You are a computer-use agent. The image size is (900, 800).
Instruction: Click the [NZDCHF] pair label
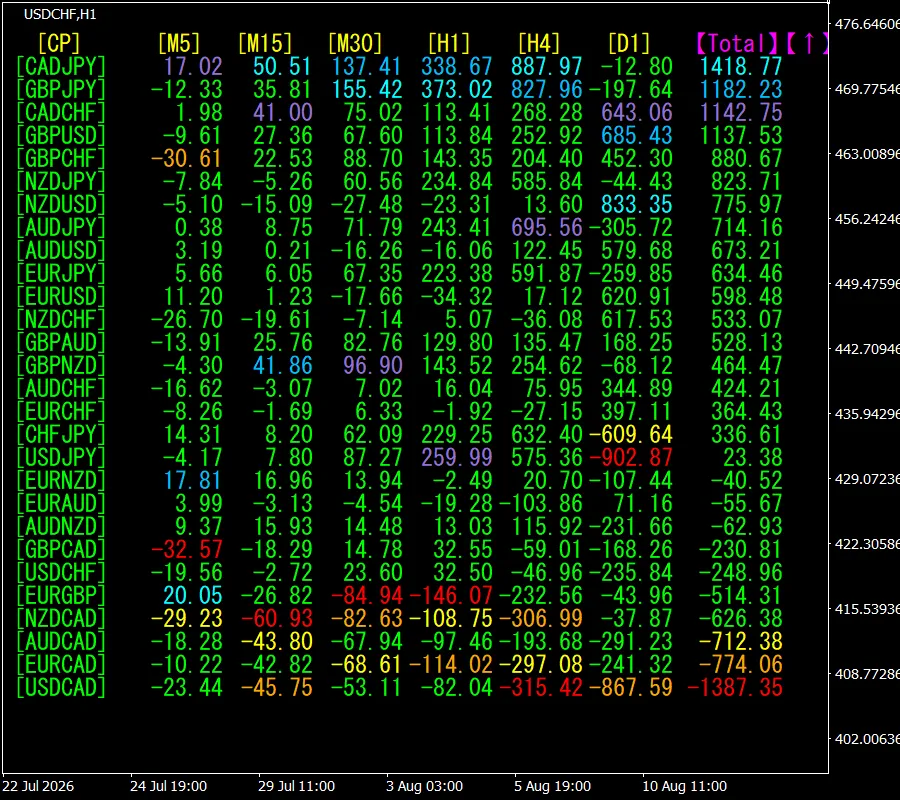click(x=61, y=319)
